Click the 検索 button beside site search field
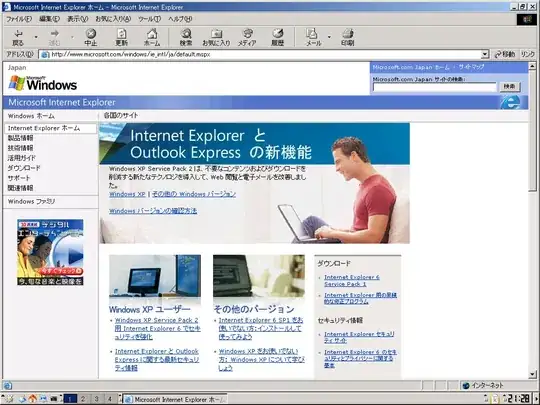The image size is (540, 405). pyautogui.click(x=510, y=86)
